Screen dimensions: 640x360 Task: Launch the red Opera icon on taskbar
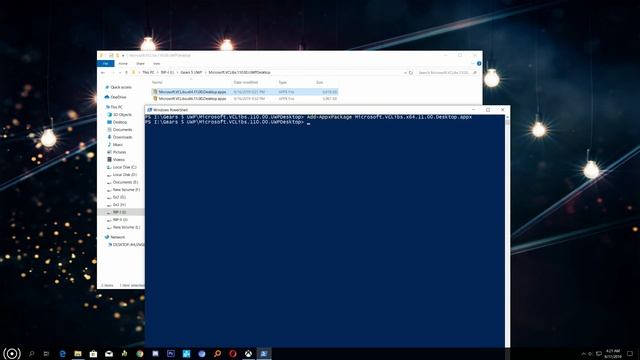[233, 354]
